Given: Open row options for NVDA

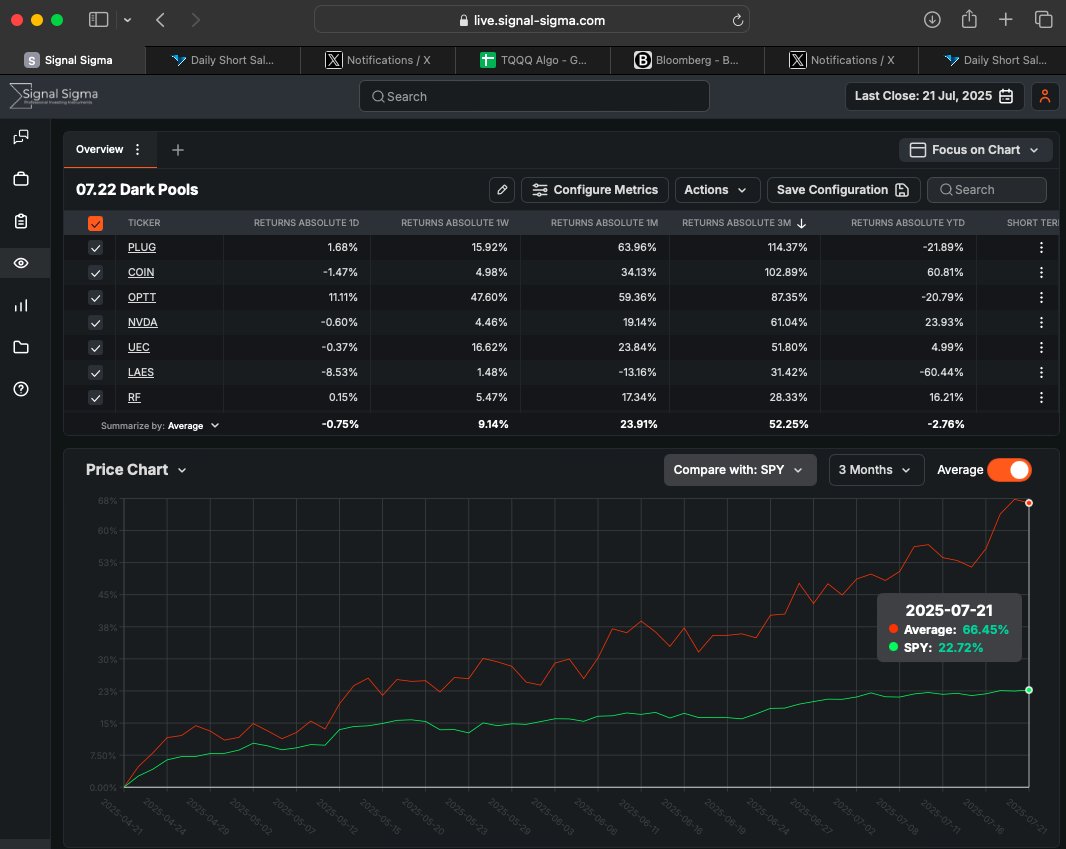Looking at the screenshot, I should pos(1041,322).
